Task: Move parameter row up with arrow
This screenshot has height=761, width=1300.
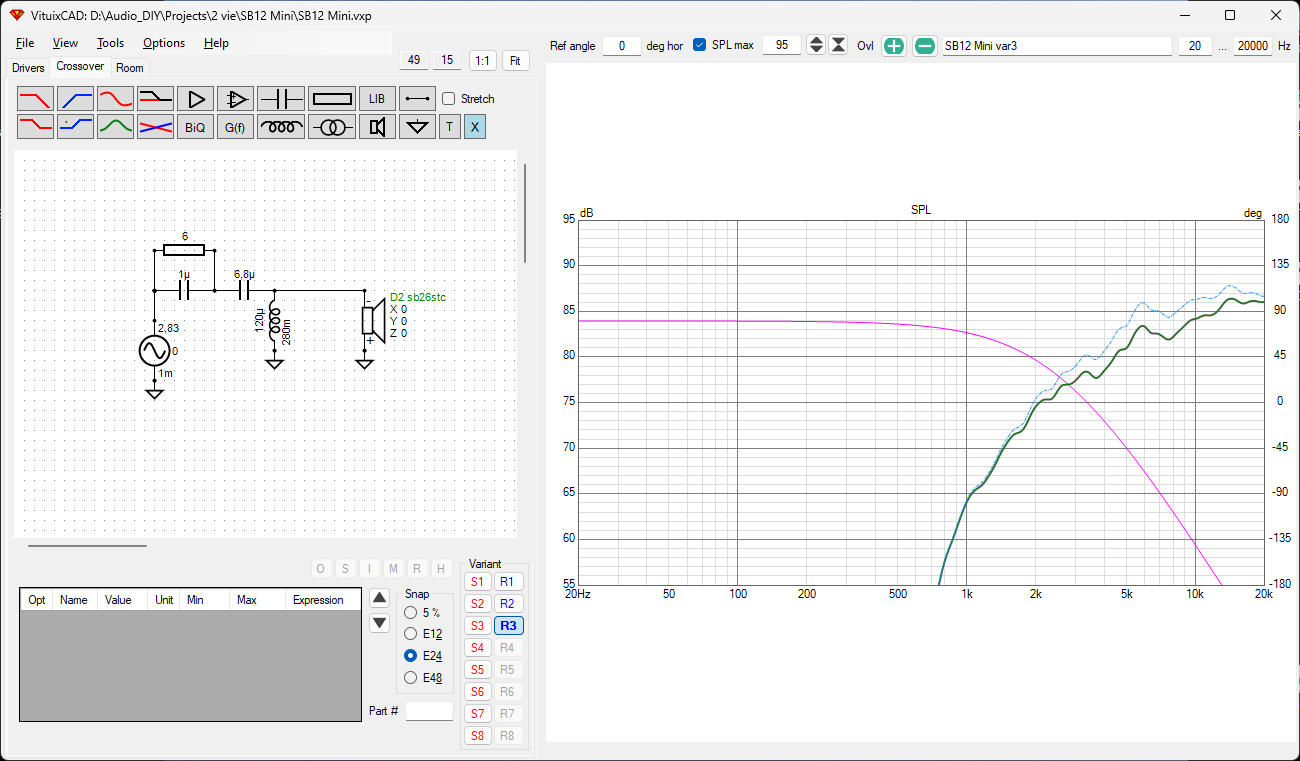Action: pyautogui.click(x=380, y=599)
